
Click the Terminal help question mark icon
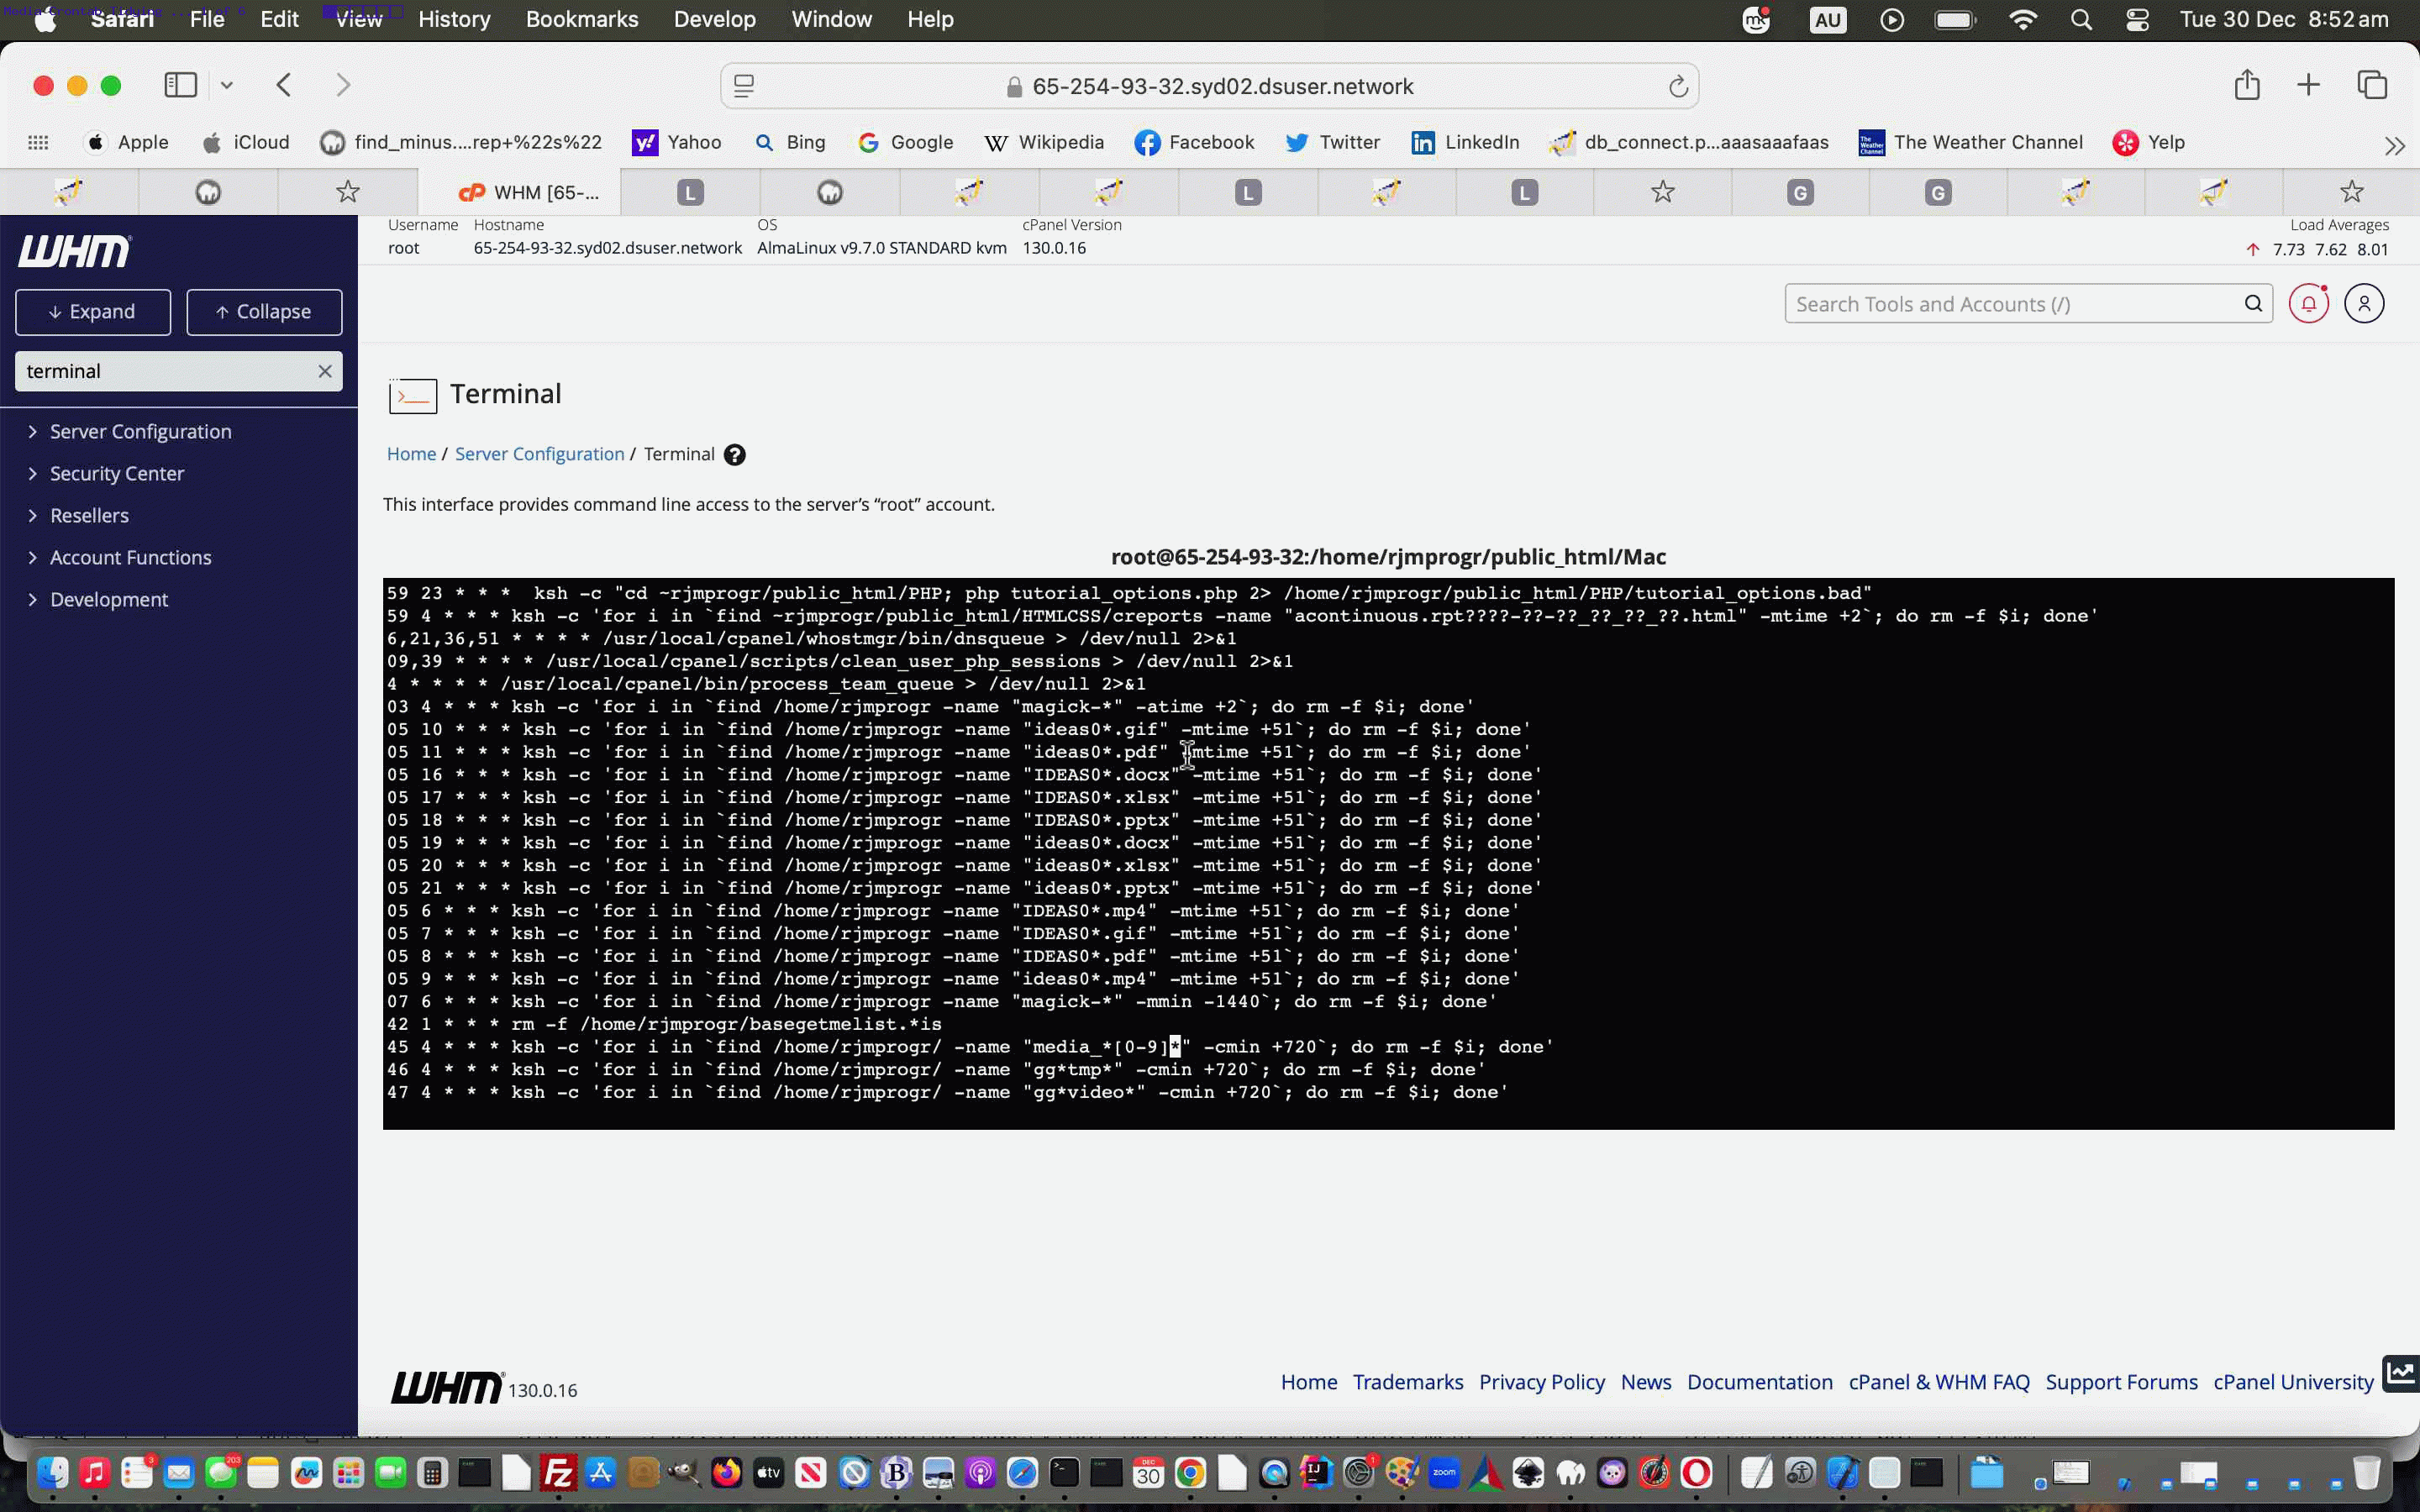click(x=734, y=455)
